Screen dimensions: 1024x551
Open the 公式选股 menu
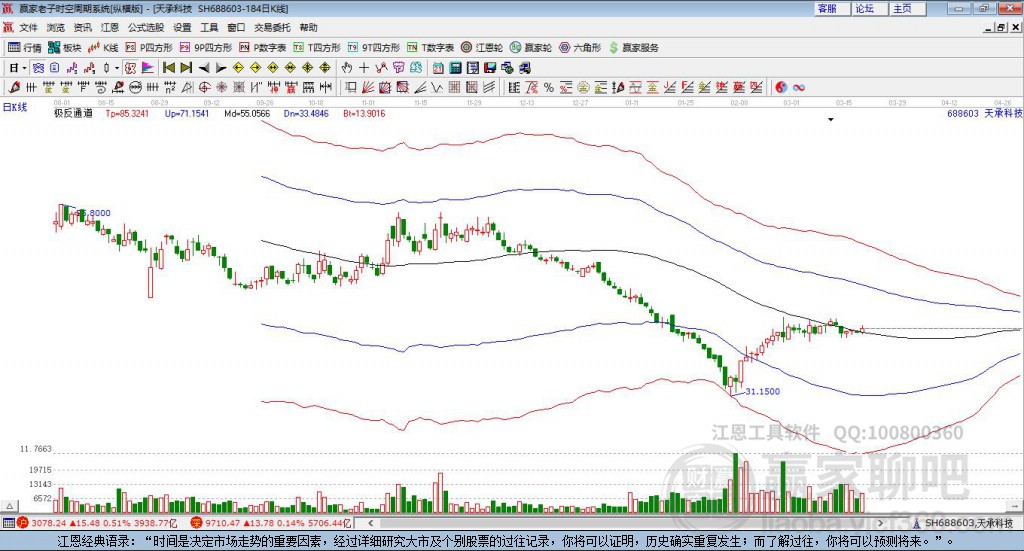[x=146, y=27]
